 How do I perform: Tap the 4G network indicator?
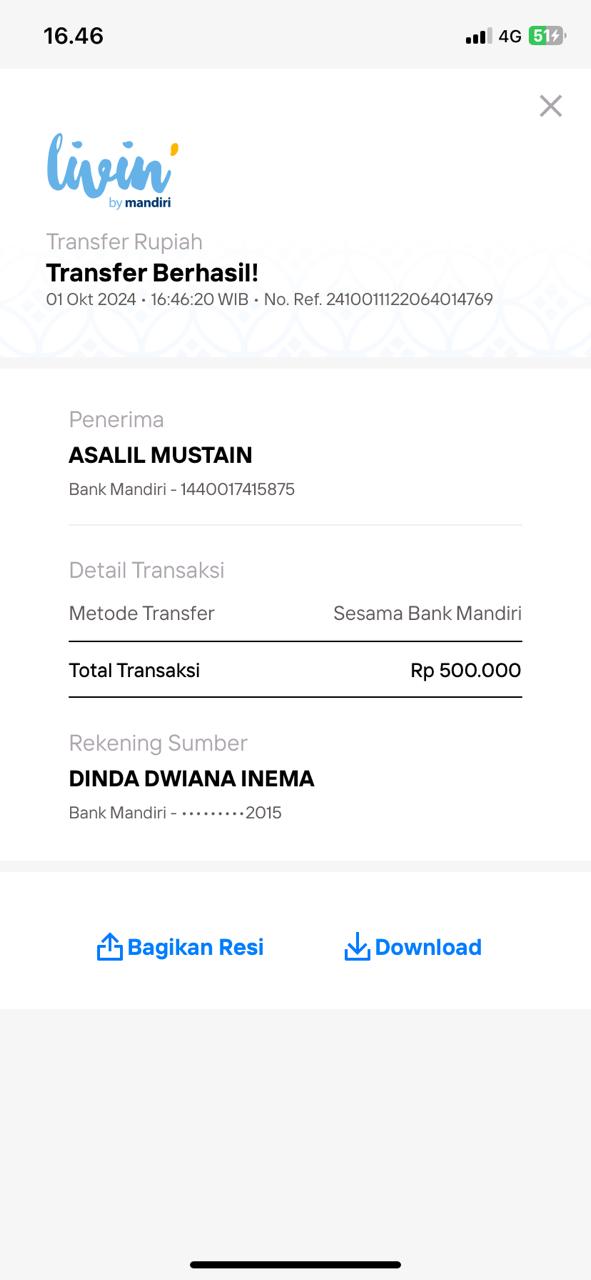point(510,37)
